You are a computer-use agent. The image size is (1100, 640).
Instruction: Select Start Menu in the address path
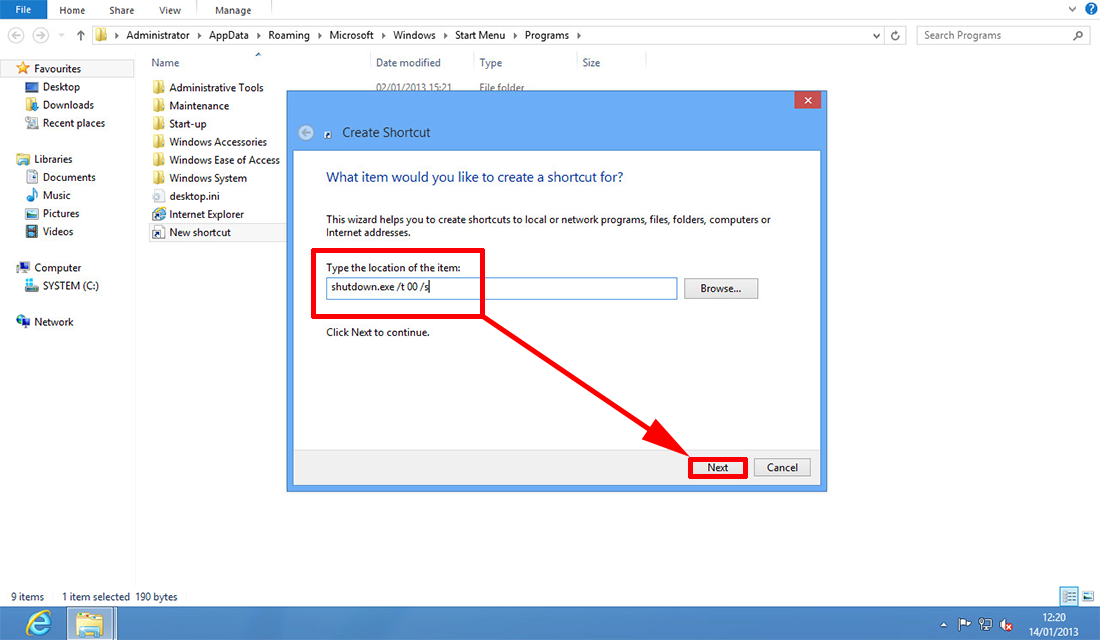[480, 35]
